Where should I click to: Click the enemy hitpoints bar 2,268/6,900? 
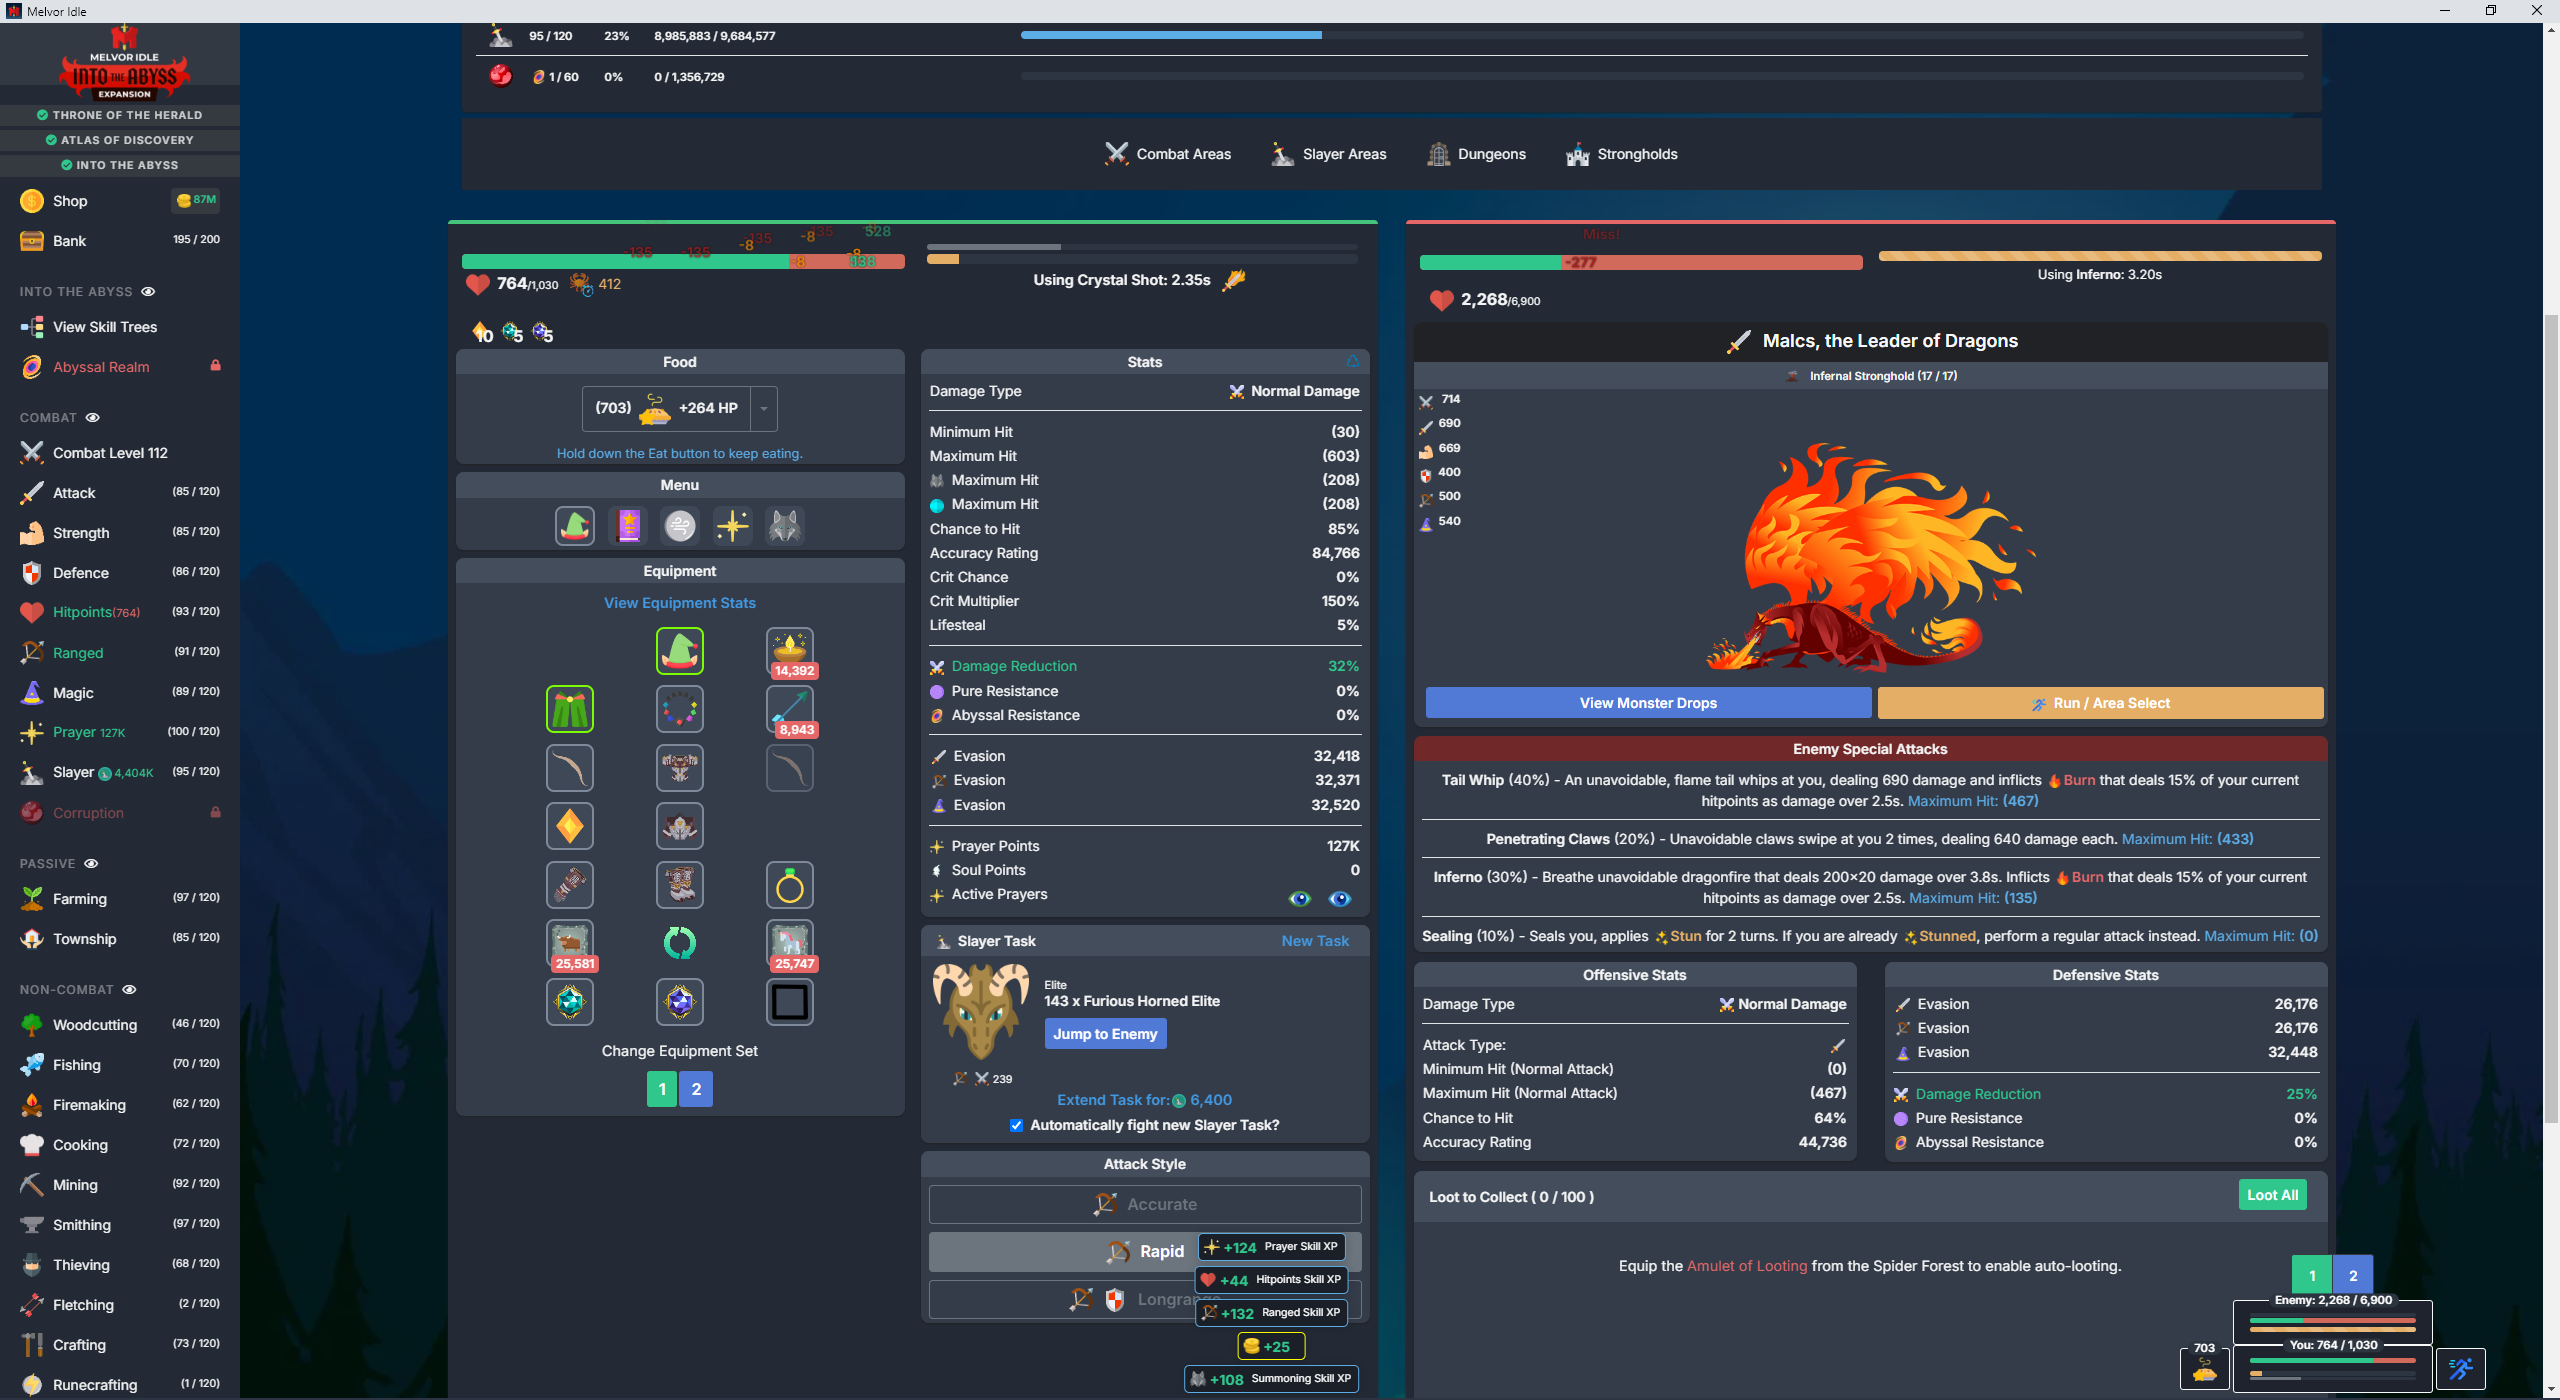[1641, 263]
